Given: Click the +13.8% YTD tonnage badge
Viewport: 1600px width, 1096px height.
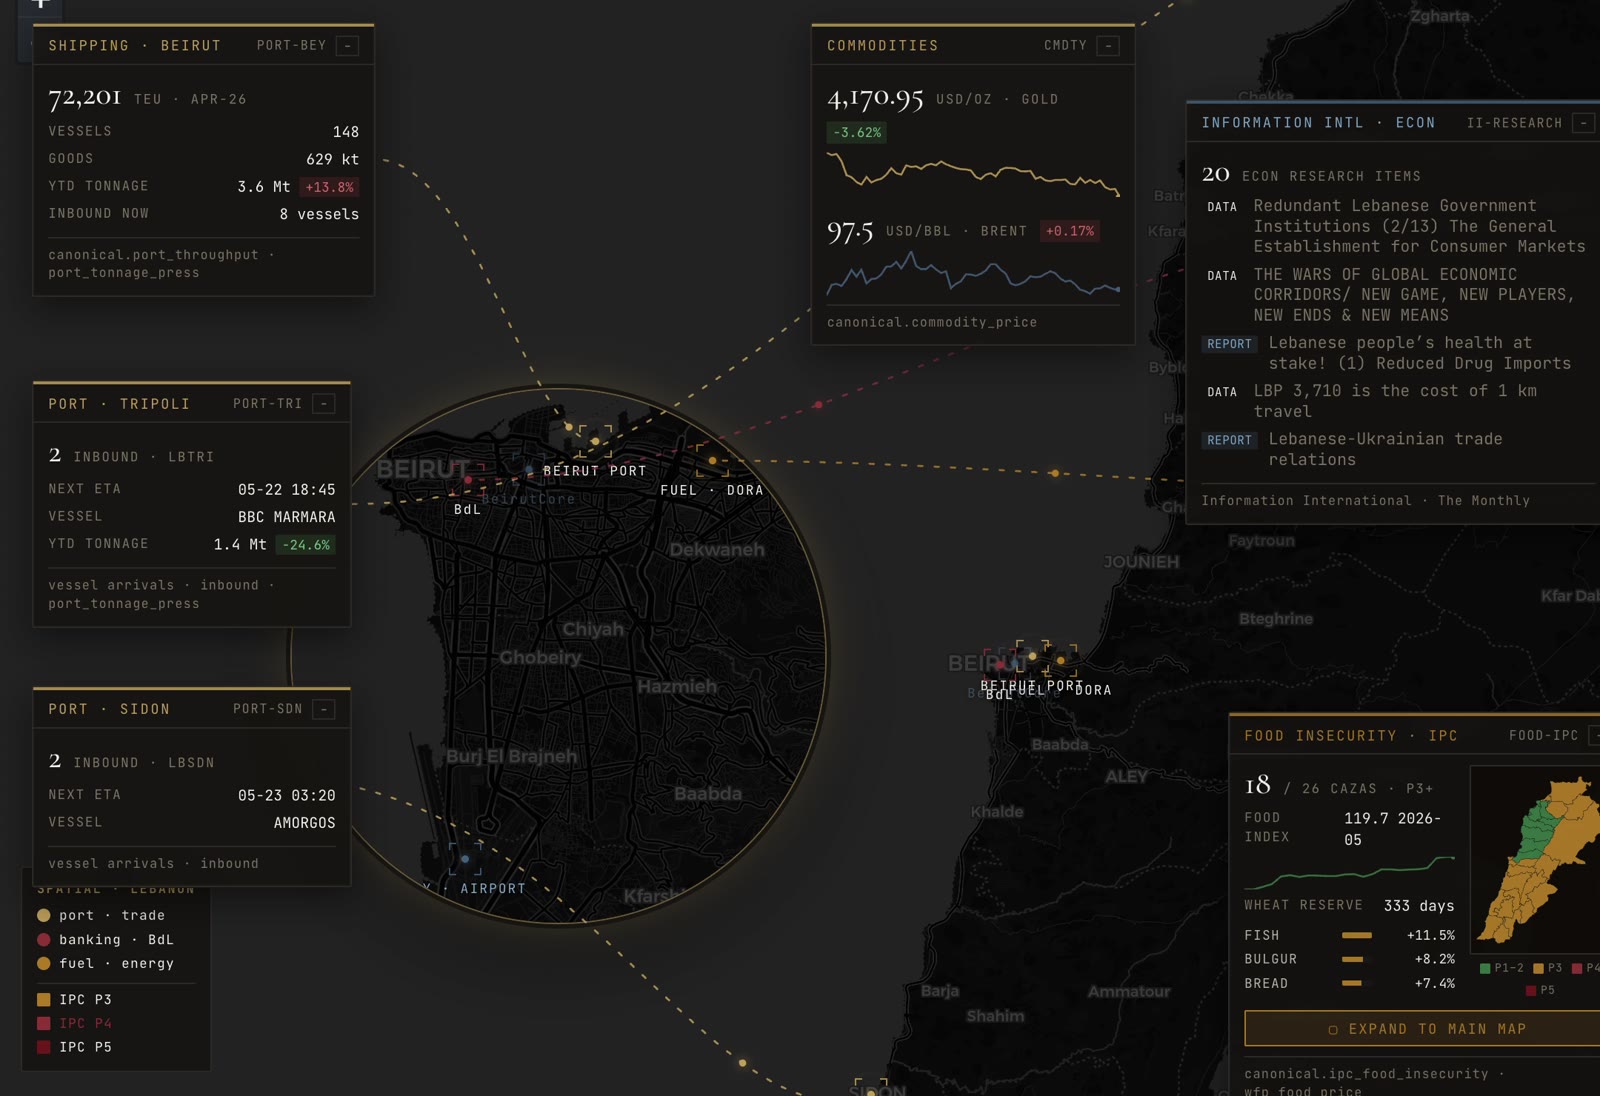Looking at the screenshot, I should tap(329, 187).
